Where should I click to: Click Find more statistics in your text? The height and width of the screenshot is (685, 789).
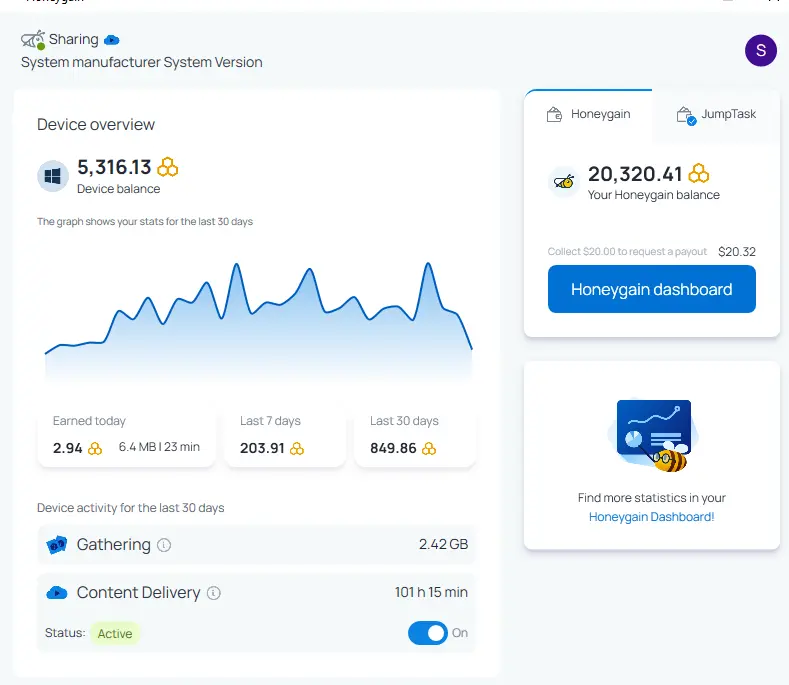tap(652, 498)
